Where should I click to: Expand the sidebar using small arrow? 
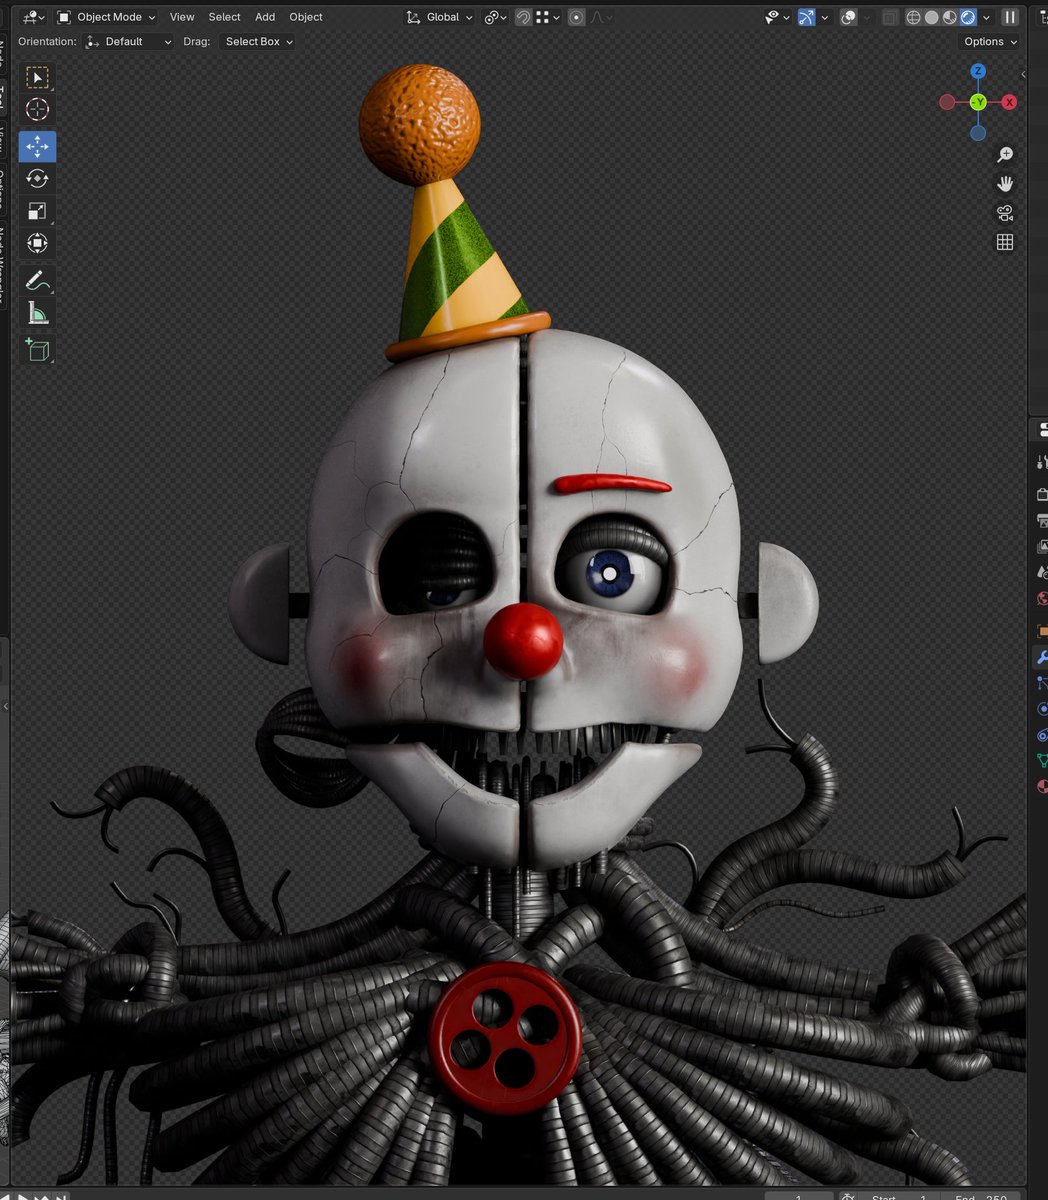[1023, 75]
